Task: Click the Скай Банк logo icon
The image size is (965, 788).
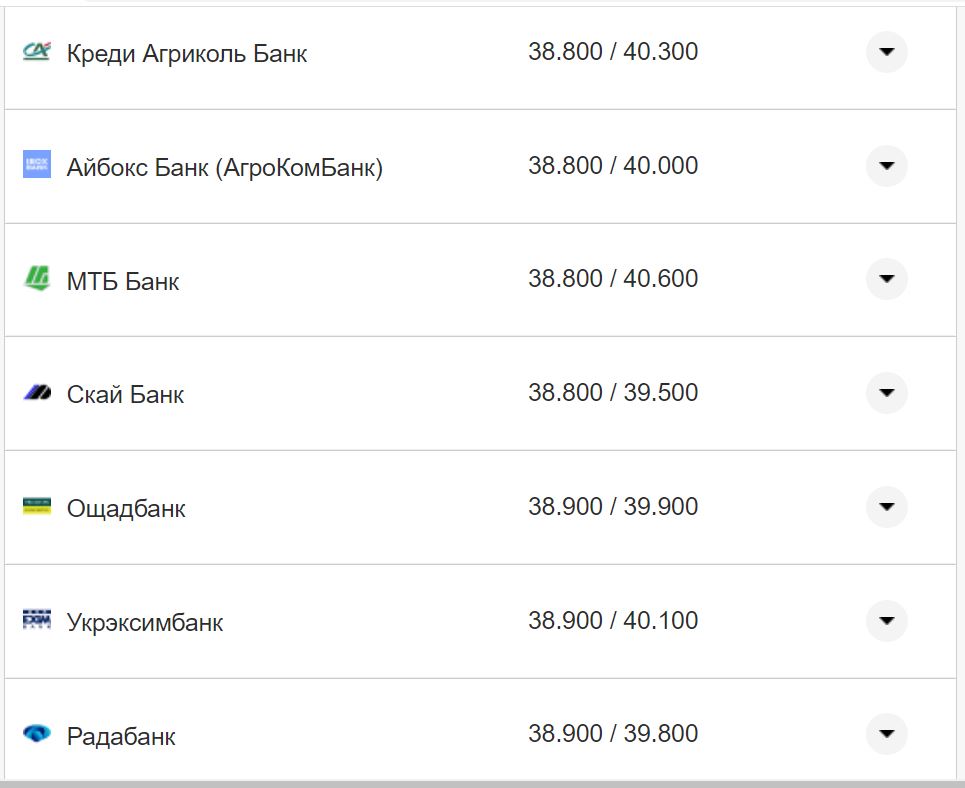Action: [x=36, y=393]
